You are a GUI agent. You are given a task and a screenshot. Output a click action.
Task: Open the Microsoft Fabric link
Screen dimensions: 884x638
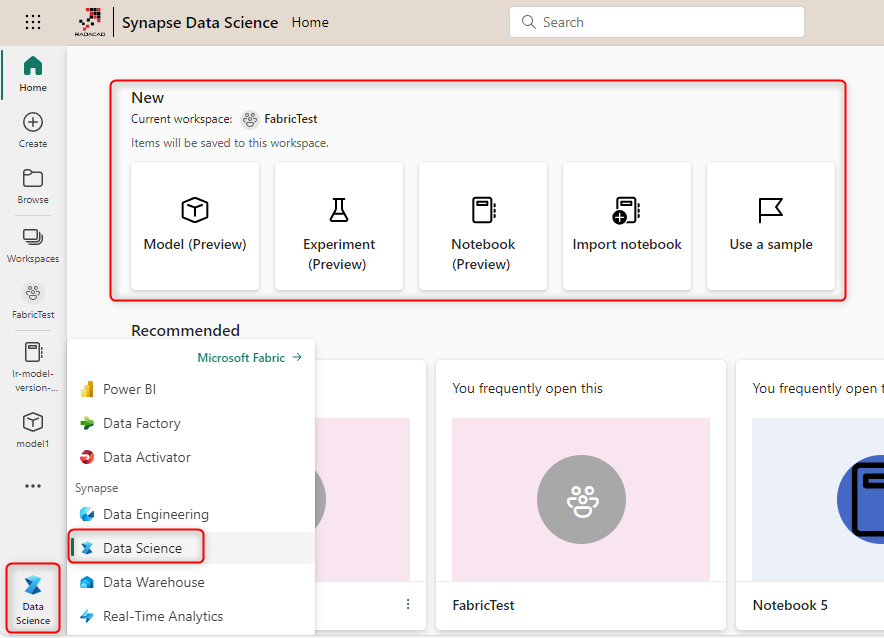[241, 356]
